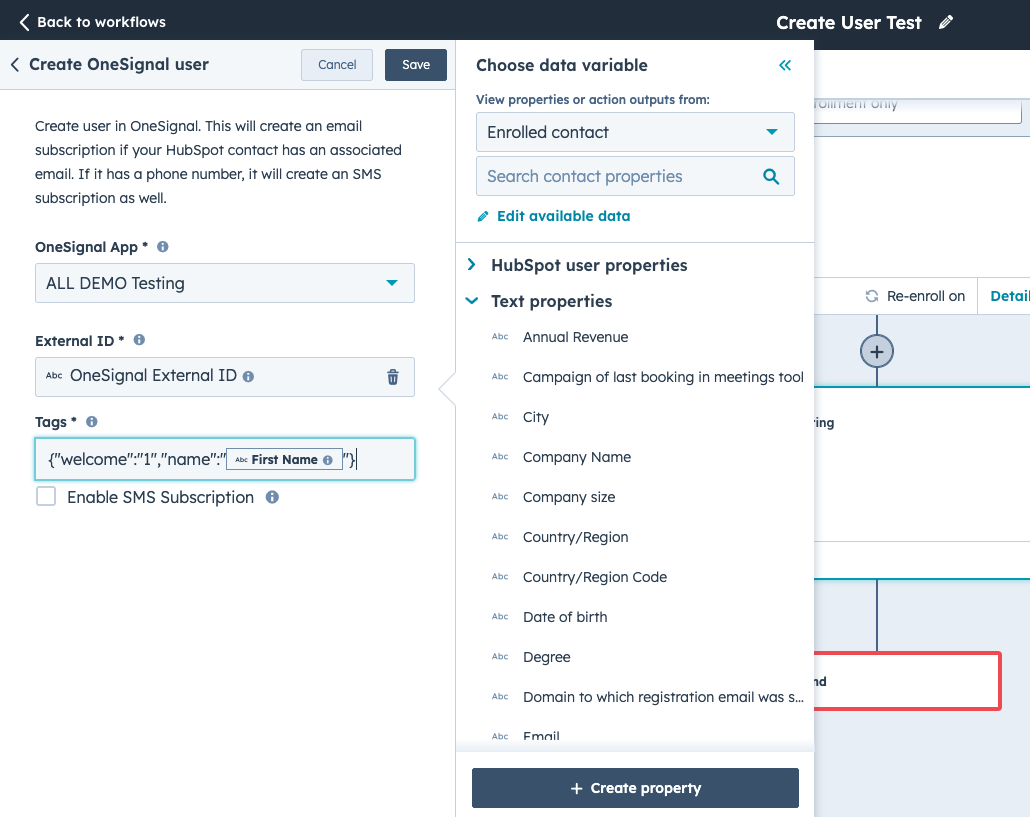Delete the External ID value with trash icon

point(393,377)
